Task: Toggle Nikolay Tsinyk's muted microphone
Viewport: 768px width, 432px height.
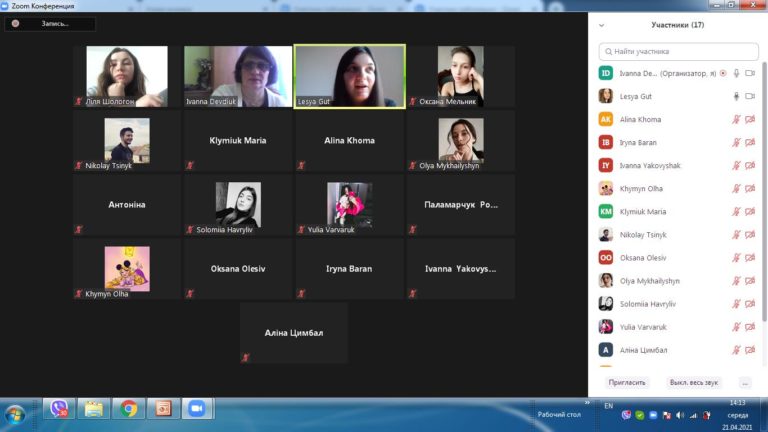Action: coord(736,235)
